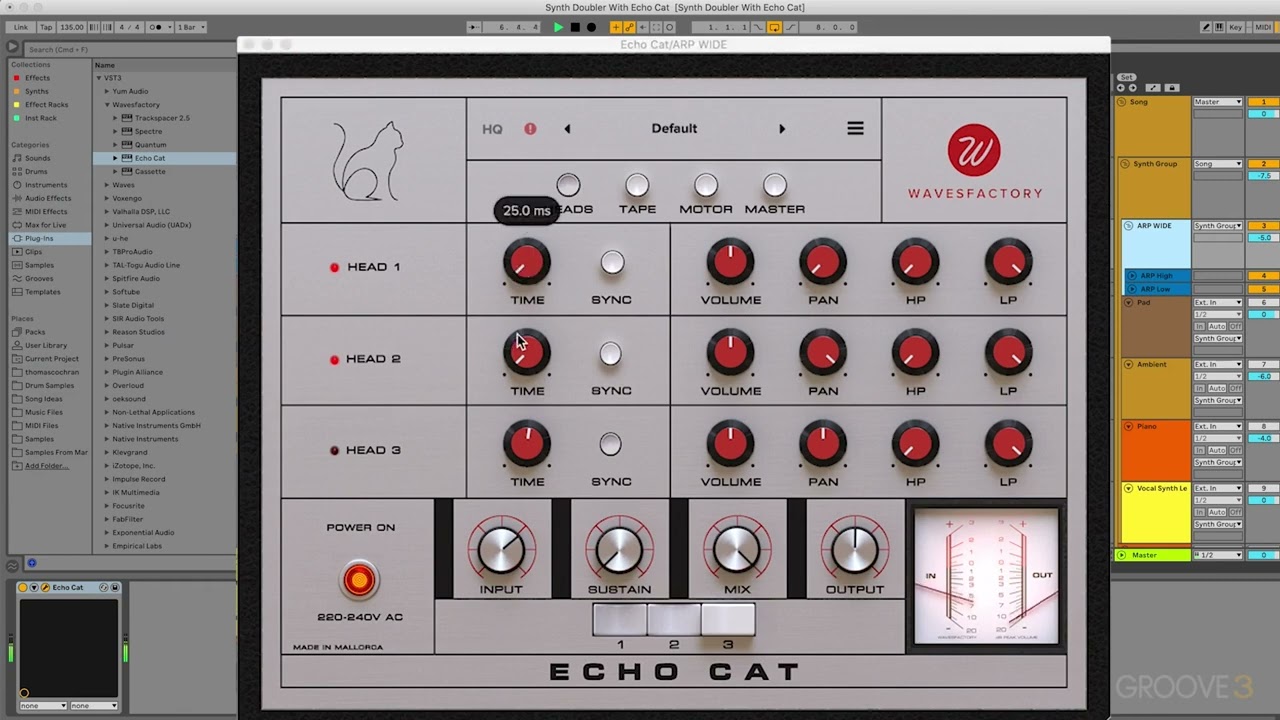Click the MIX knob
1280x720 pixels.
click(x=737, y=549)
